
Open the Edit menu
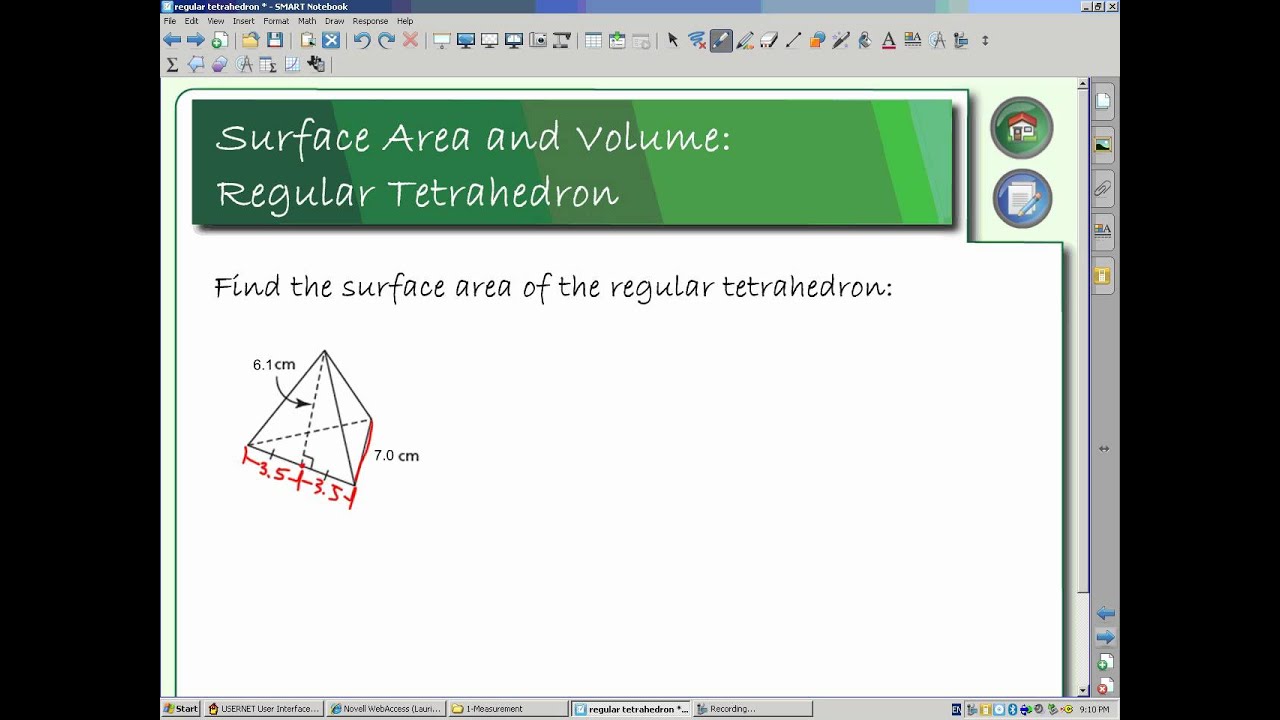tap(191, 21)
